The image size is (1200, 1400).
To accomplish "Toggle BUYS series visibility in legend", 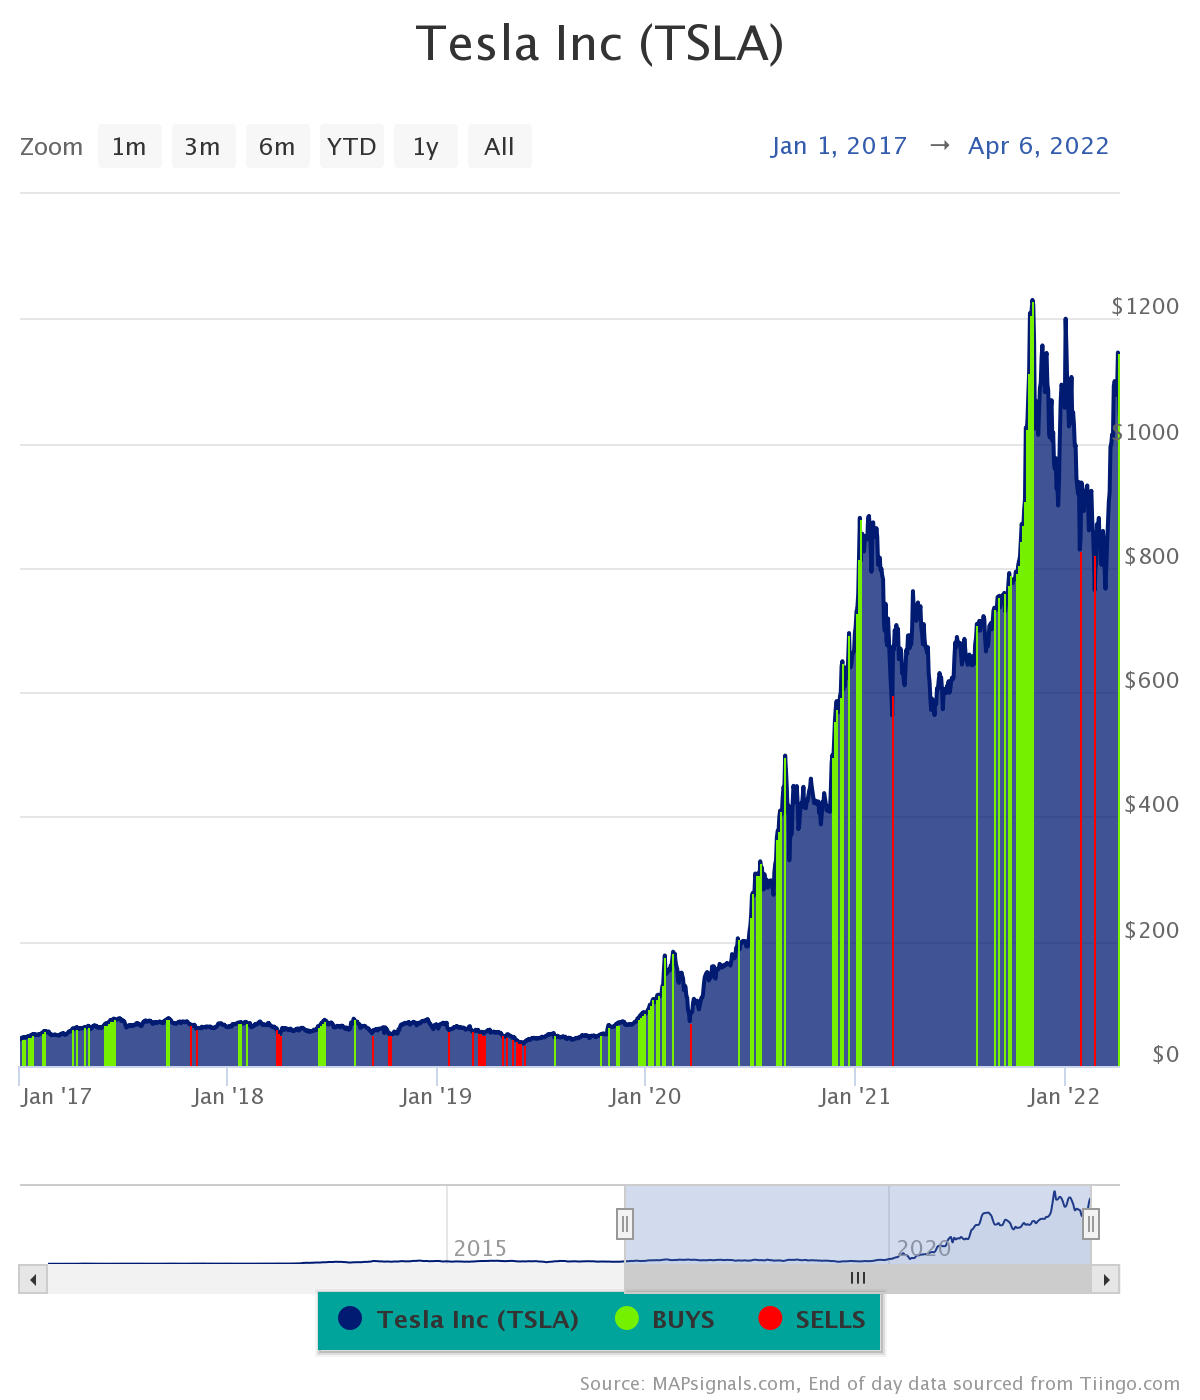I will point(682,1320).
